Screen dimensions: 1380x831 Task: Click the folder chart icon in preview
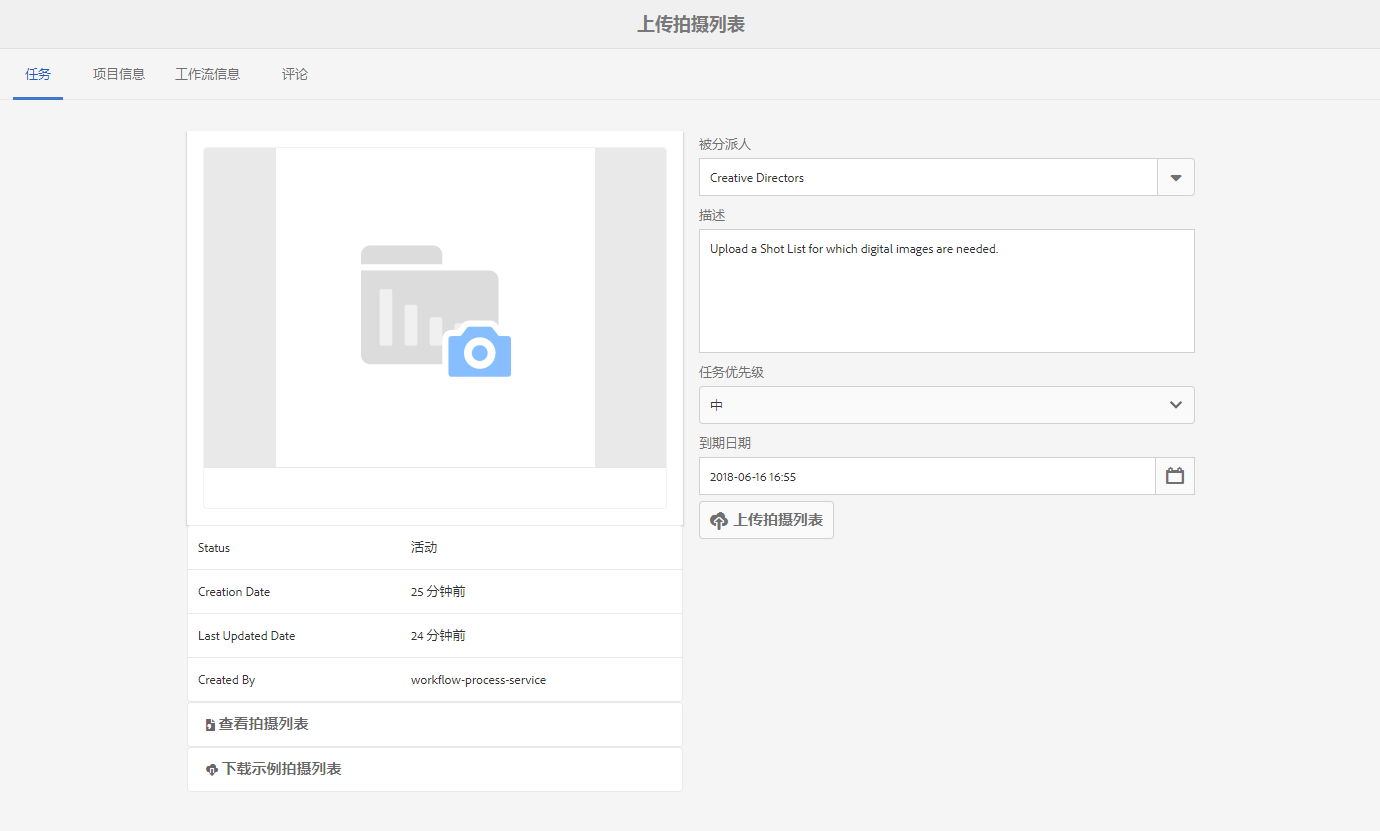429,305
